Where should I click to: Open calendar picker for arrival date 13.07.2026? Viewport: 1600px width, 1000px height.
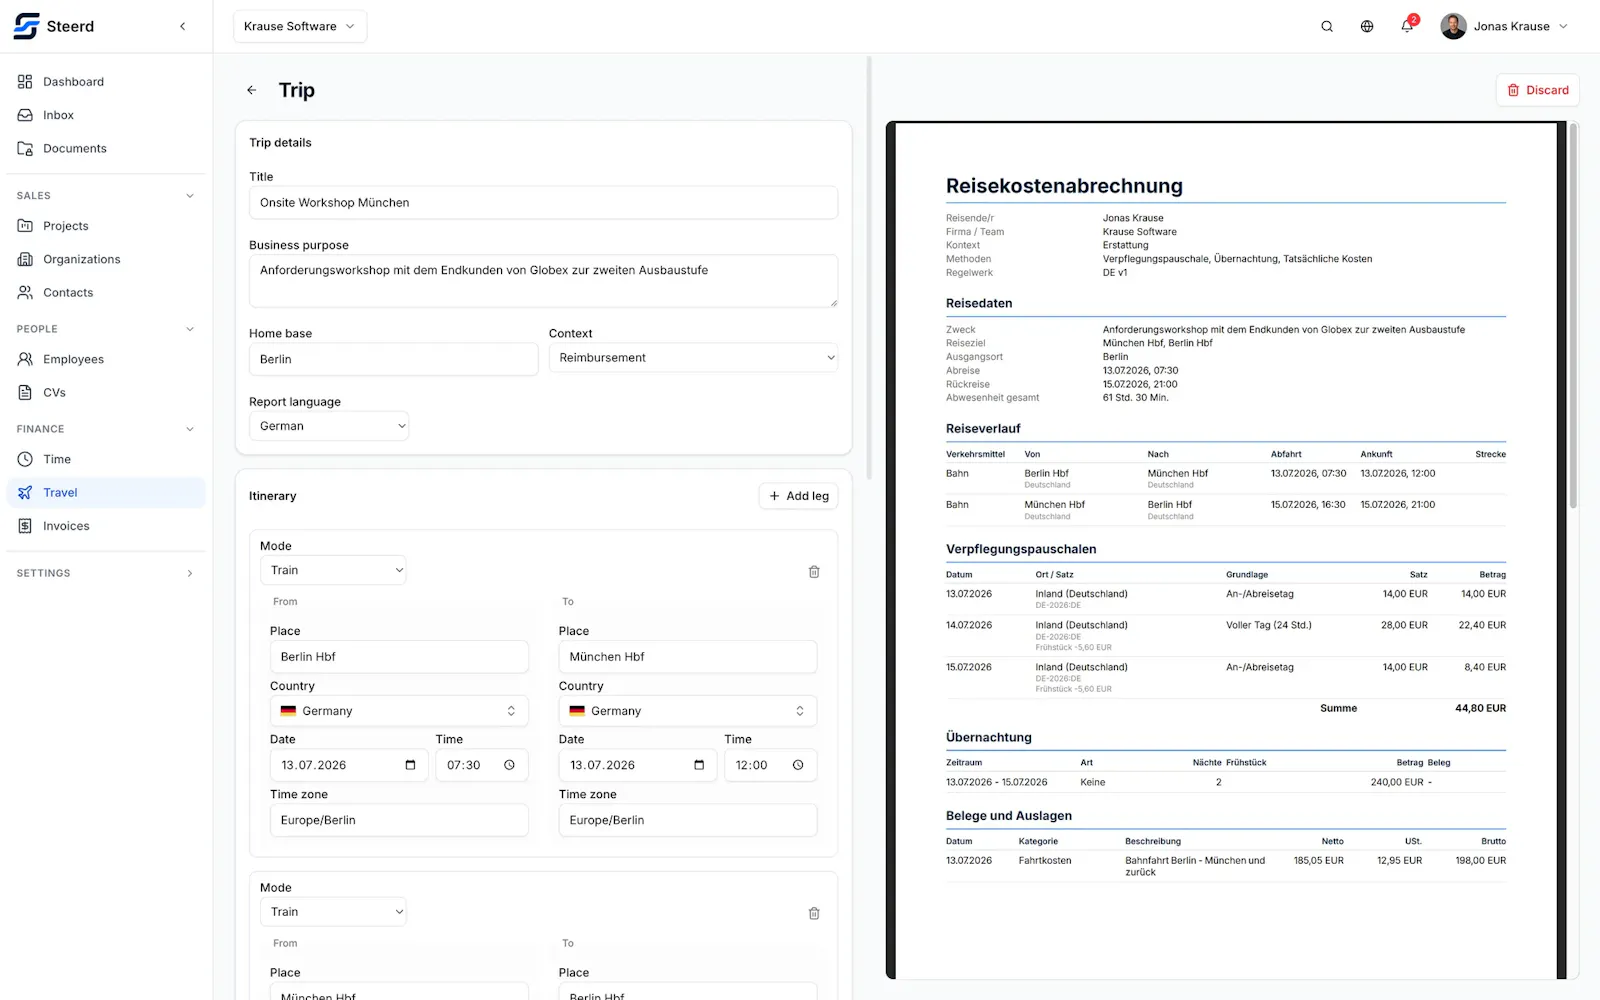699,765
